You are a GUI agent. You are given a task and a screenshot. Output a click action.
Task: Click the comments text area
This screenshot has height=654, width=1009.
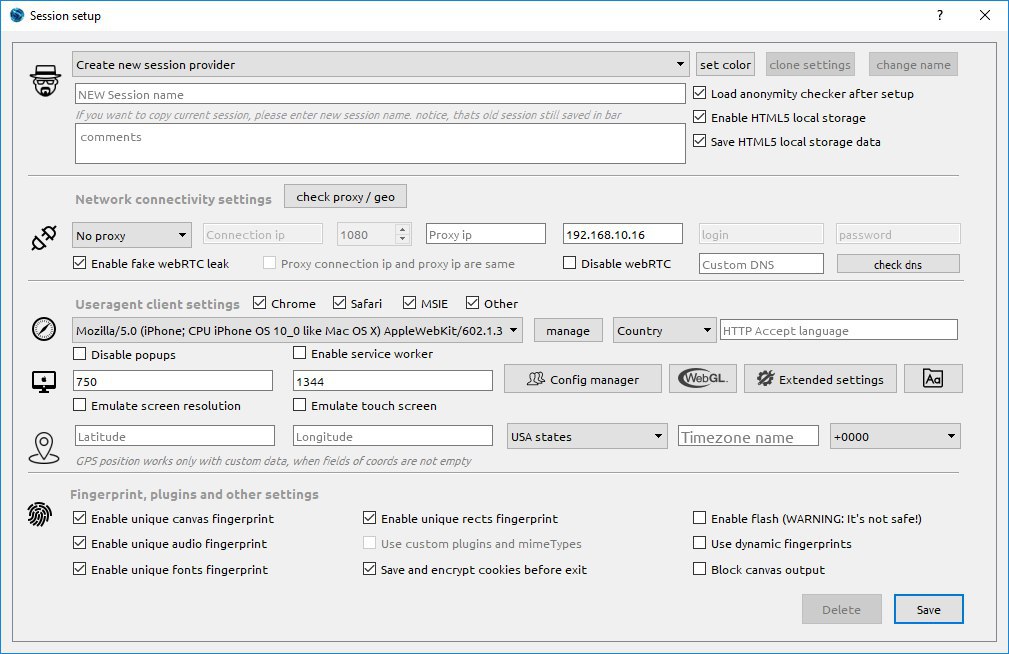click(380, 144)
